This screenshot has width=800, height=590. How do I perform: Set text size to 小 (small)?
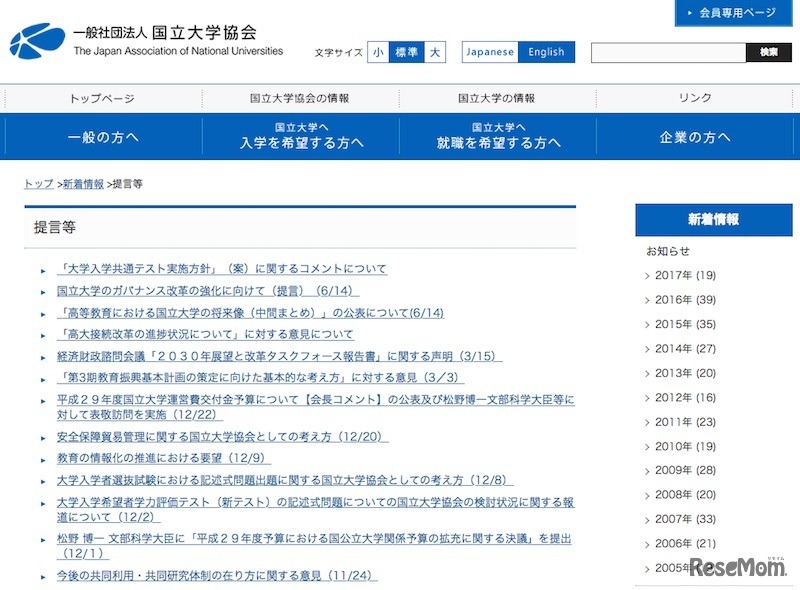[x=378, y=52]
